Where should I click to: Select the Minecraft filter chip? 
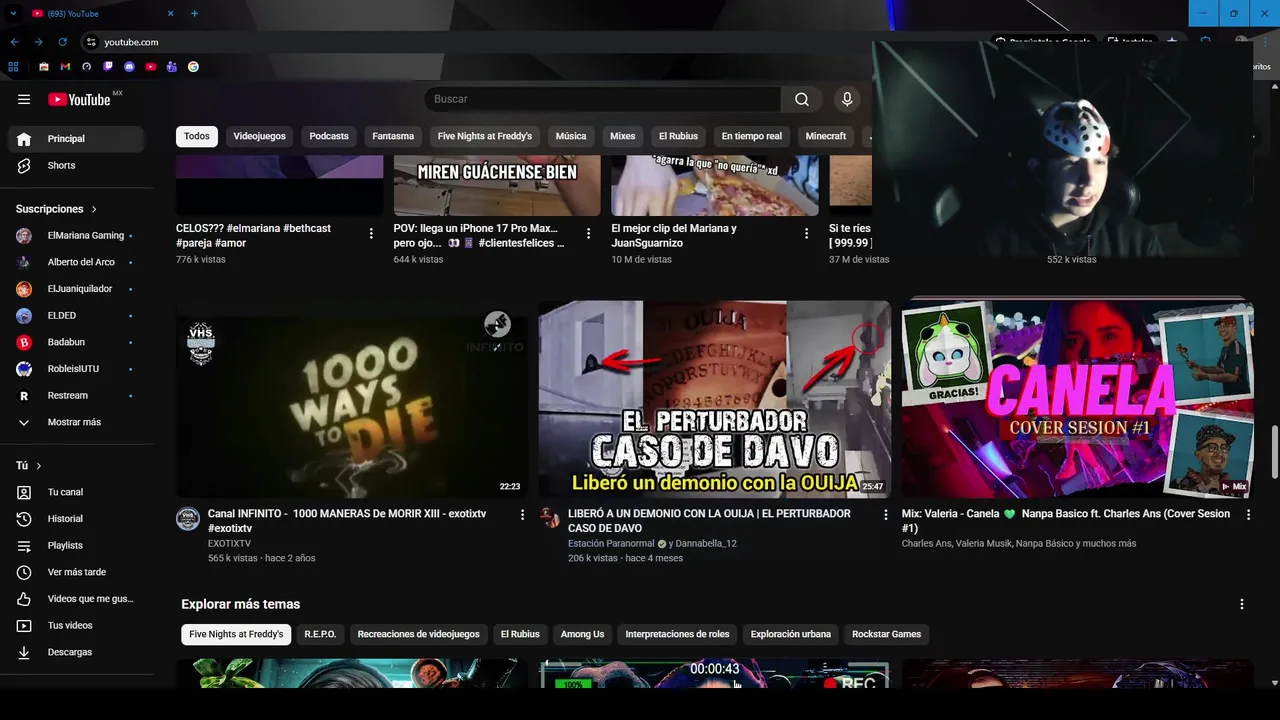click(826, 136)
